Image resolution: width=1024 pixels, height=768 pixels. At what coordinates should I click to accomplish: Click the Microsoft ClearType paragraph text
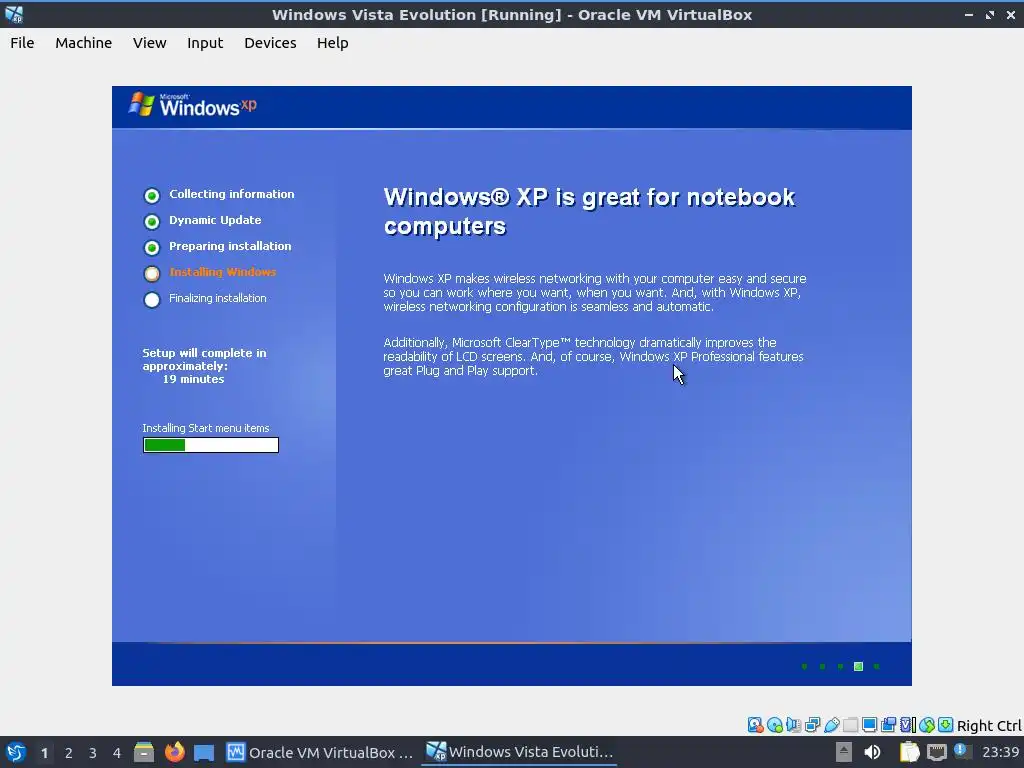tap(593, 357)
